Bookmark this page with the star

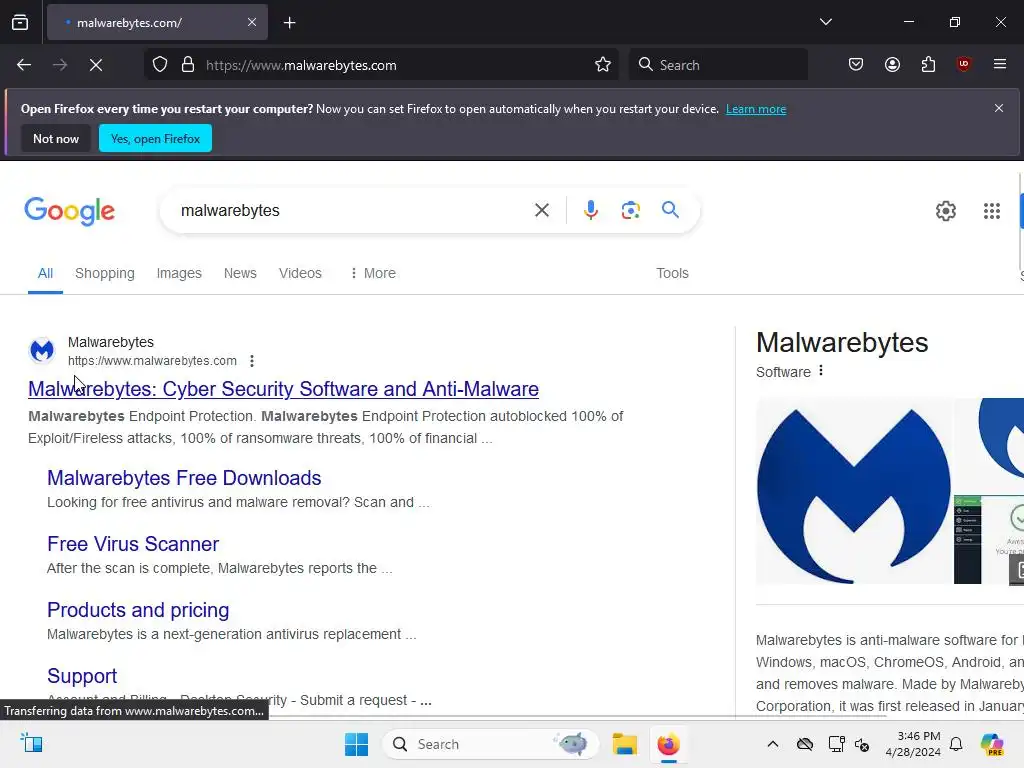click(x=603, y=65)
